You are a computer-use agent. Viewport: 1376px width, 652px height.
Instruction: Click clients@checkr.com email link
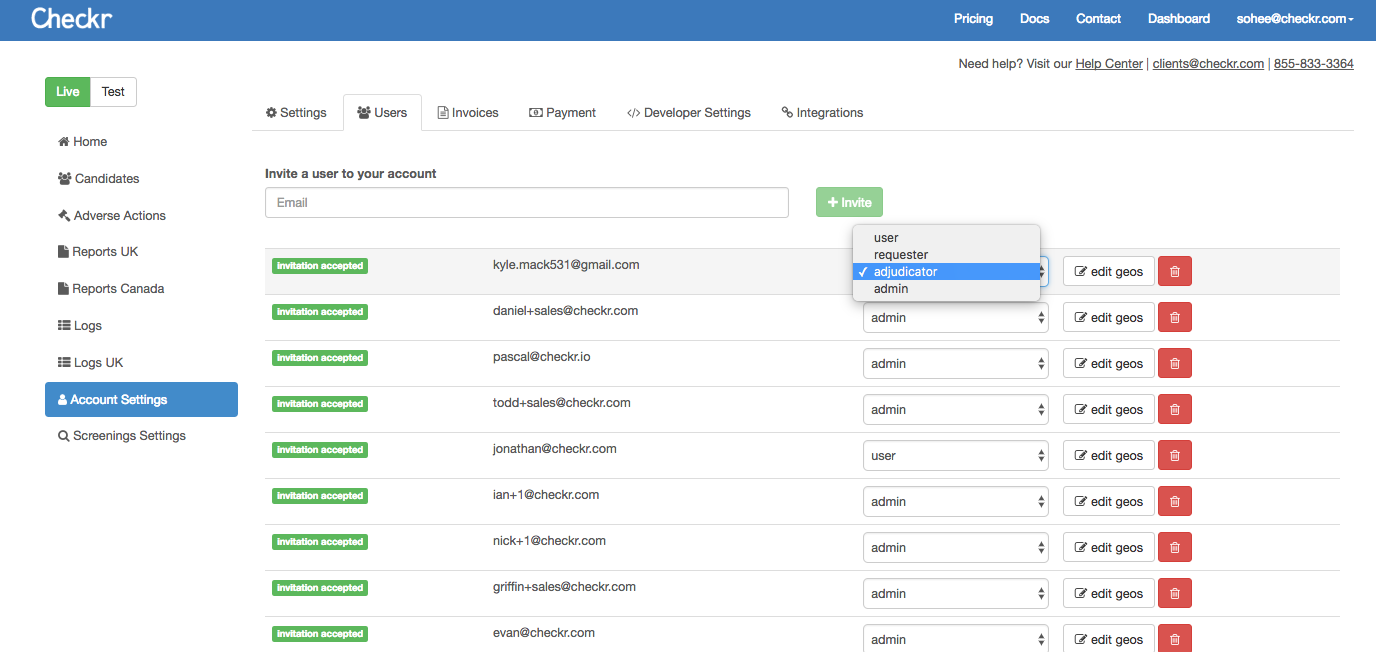pyautogui.click(x=1208, y=64)
